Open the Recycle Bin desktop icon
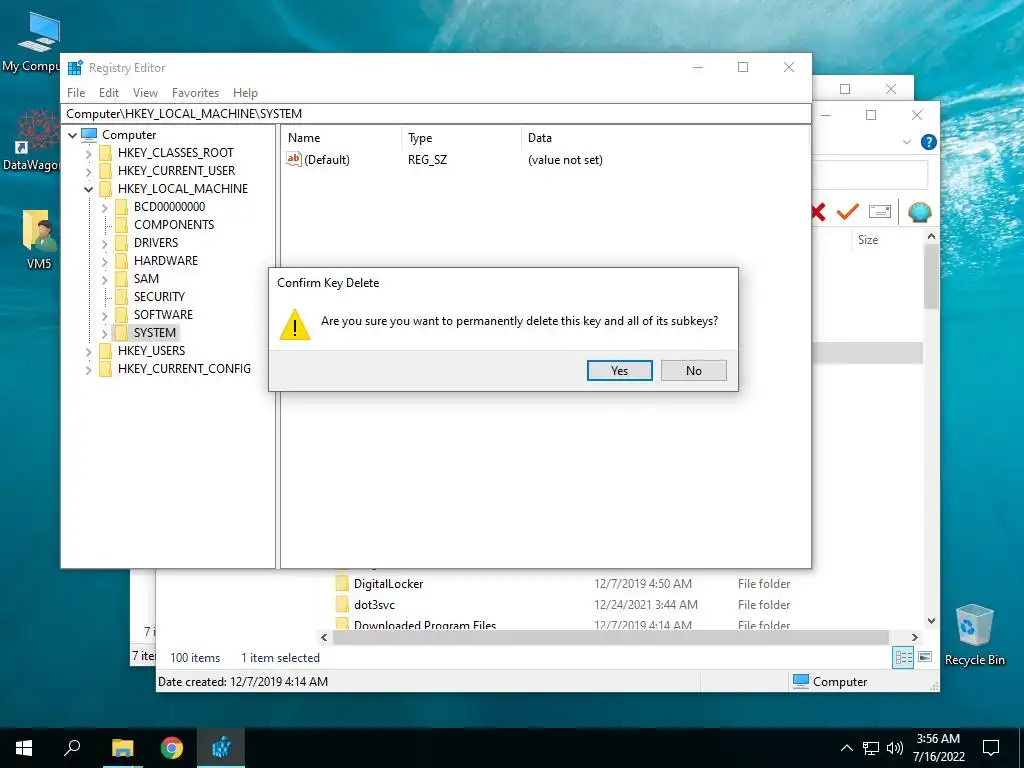 coord(974,635)
